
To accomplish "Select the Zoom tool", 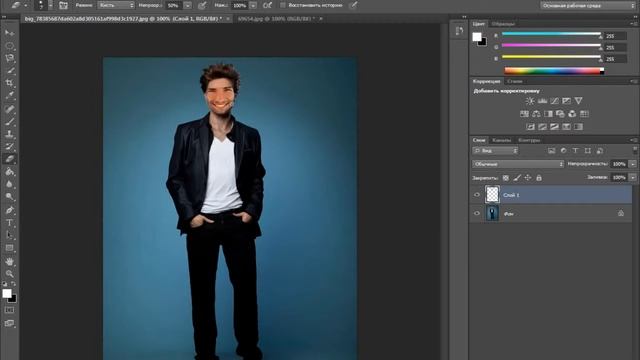I will [x=9, y=274].
